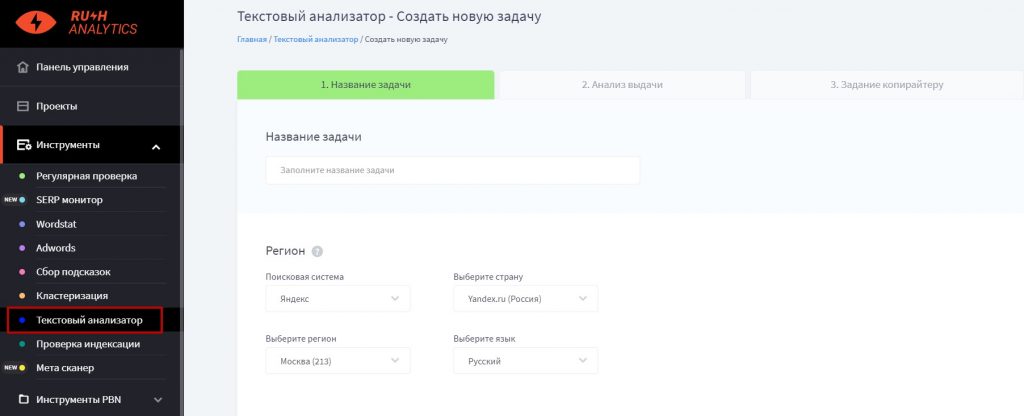The image size is (1024, 416).
Task: Open Проверка индексации tool
Action: tap(88, 344)
